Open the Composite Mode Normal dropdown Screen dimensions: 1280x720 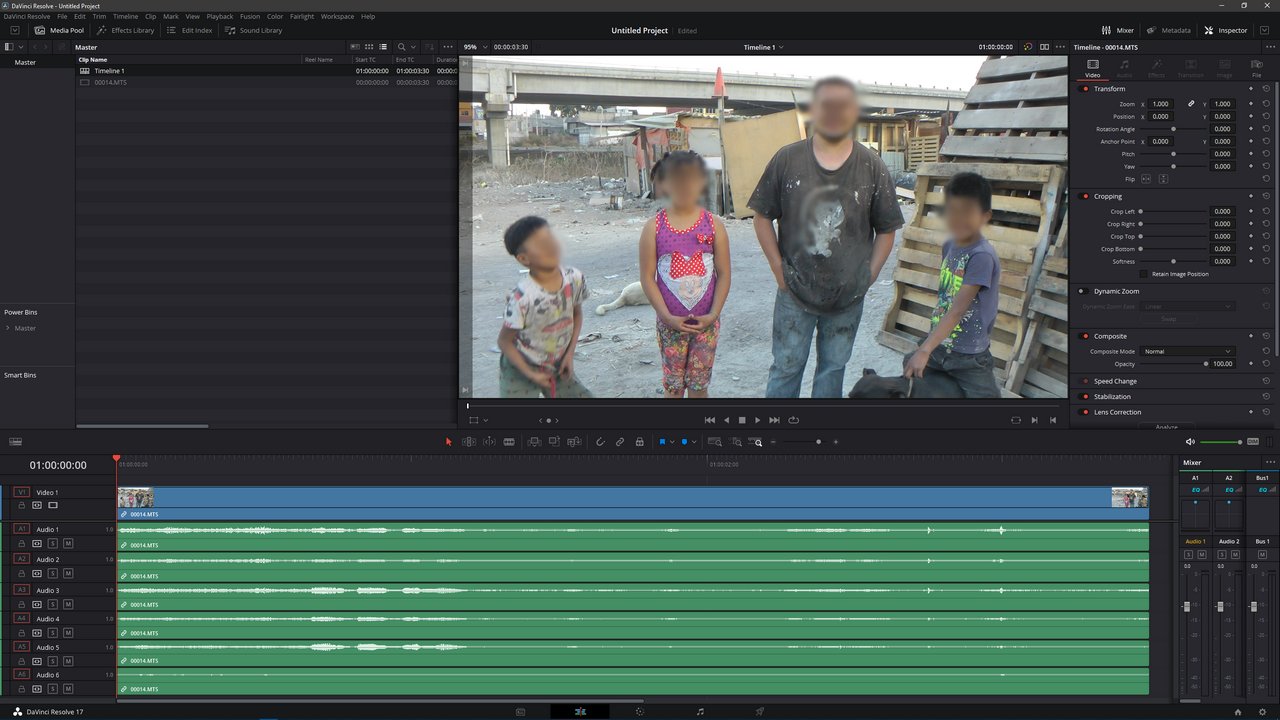click(1188, 351)
